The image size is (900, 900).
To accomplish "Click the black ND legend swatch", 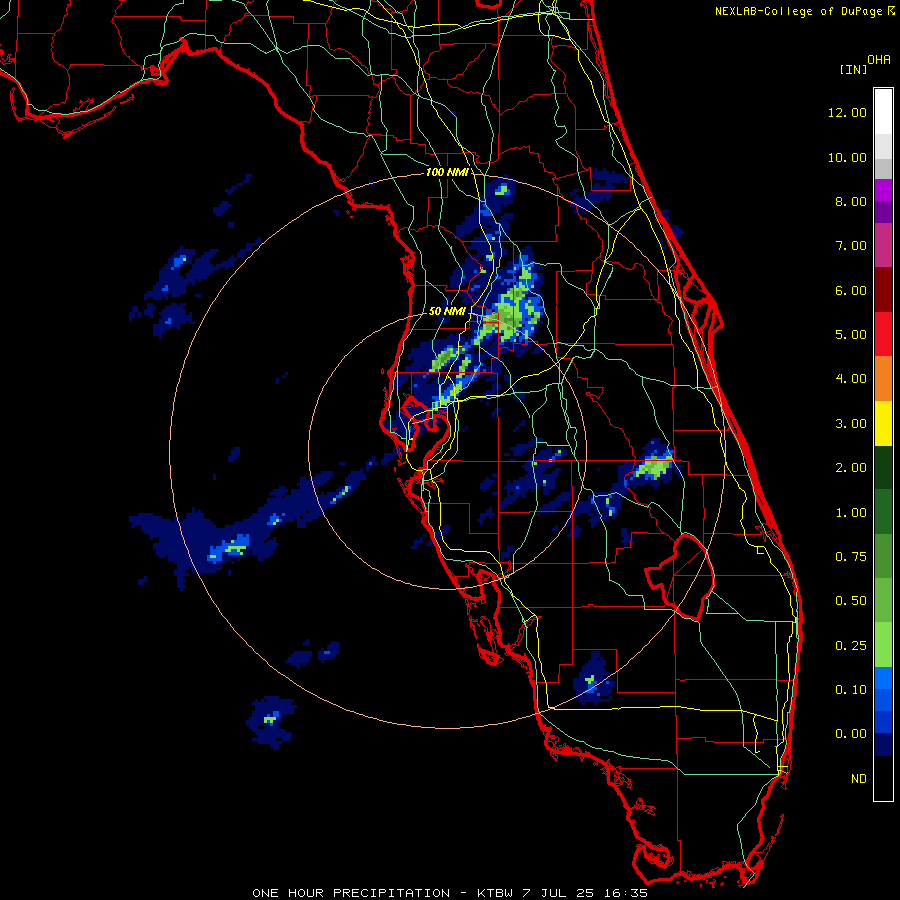I will click(883, 778).
